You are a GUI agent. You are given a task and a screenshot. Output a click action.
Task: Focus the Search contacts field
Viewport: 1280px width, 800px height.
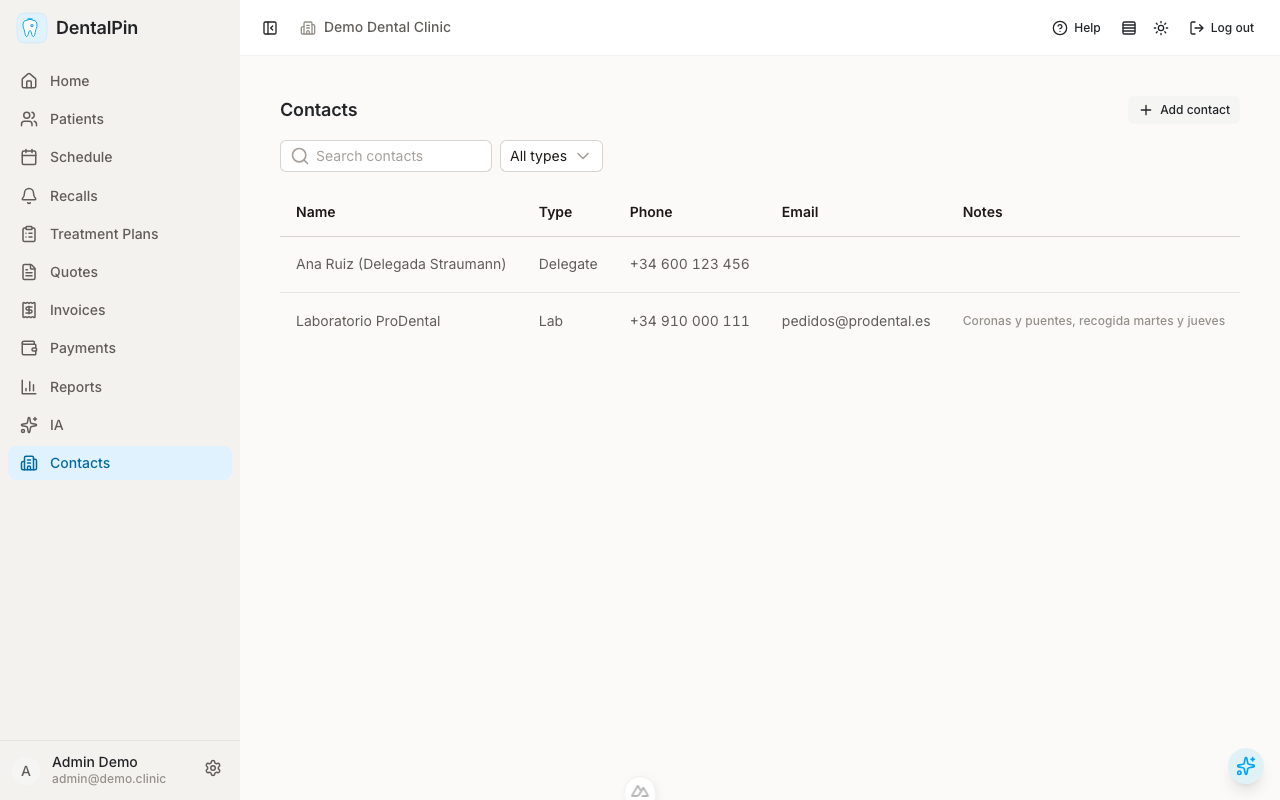(386, 156)
